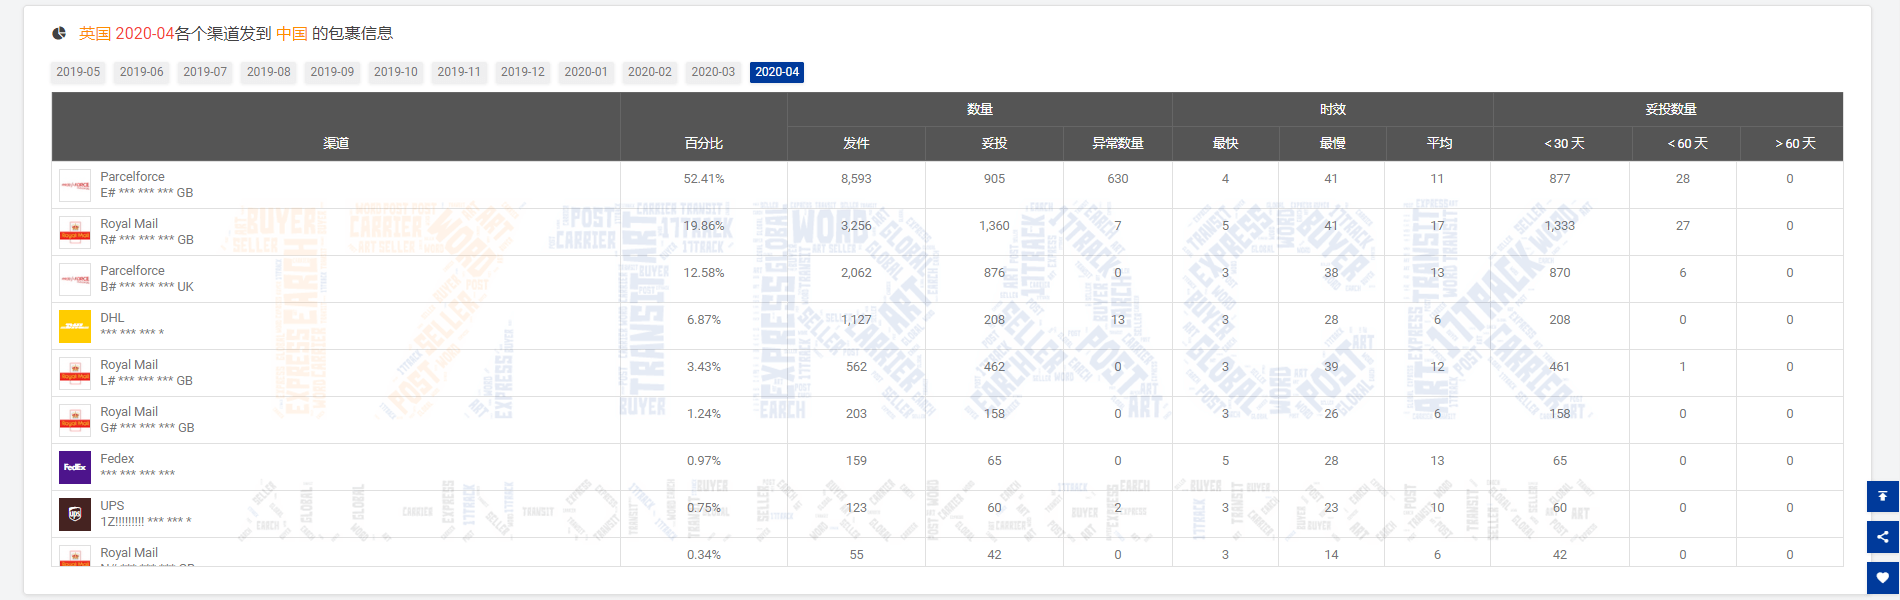Click the 发件 column header
This screenshot has width=1900, height=600.
tap(856, 143)
